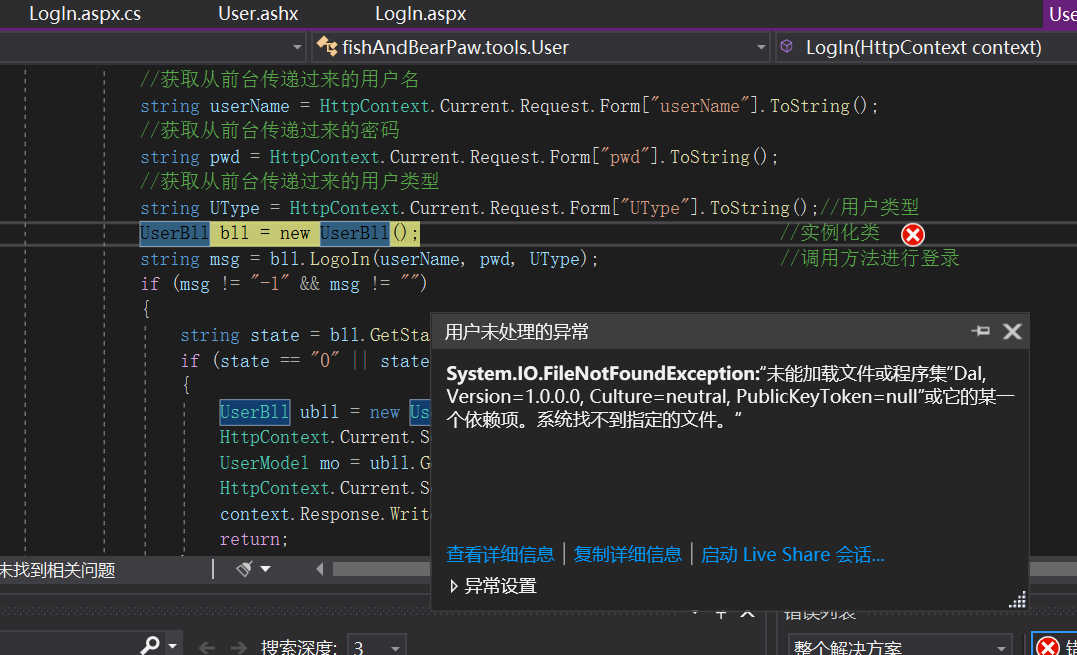Screen dimensions: 1077x655
Task: Click the comment //获取从前台传递过来的密码
Action: [269, 130]
